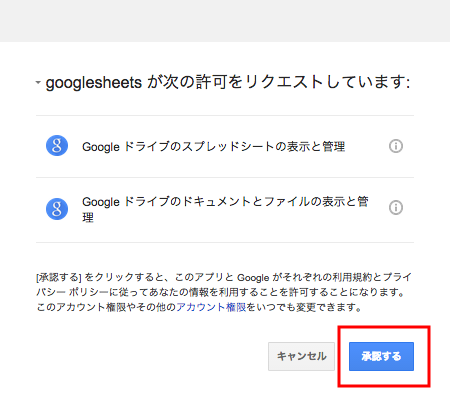Open info icon for スプレッドシートの表示と管理
450x409 pixels.
(396, 146)
